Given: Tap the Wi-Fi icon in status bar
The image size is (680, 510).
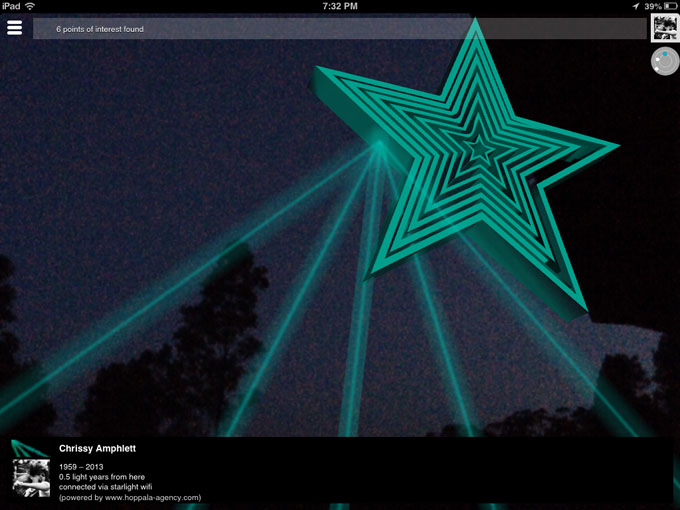Looking at the screenshot, I should coord(30,6).
